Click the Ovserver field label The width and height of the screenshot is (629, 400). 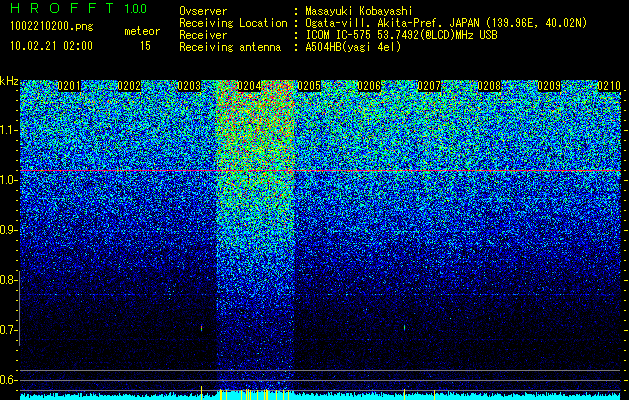click(203, 12)
